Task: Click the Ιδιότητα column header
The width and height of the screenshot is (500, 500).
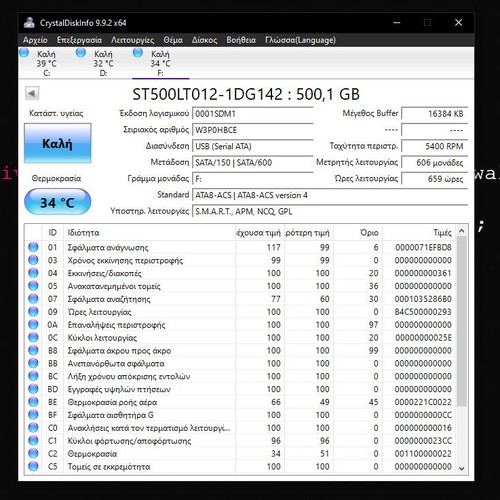Action: coord(149,232)
